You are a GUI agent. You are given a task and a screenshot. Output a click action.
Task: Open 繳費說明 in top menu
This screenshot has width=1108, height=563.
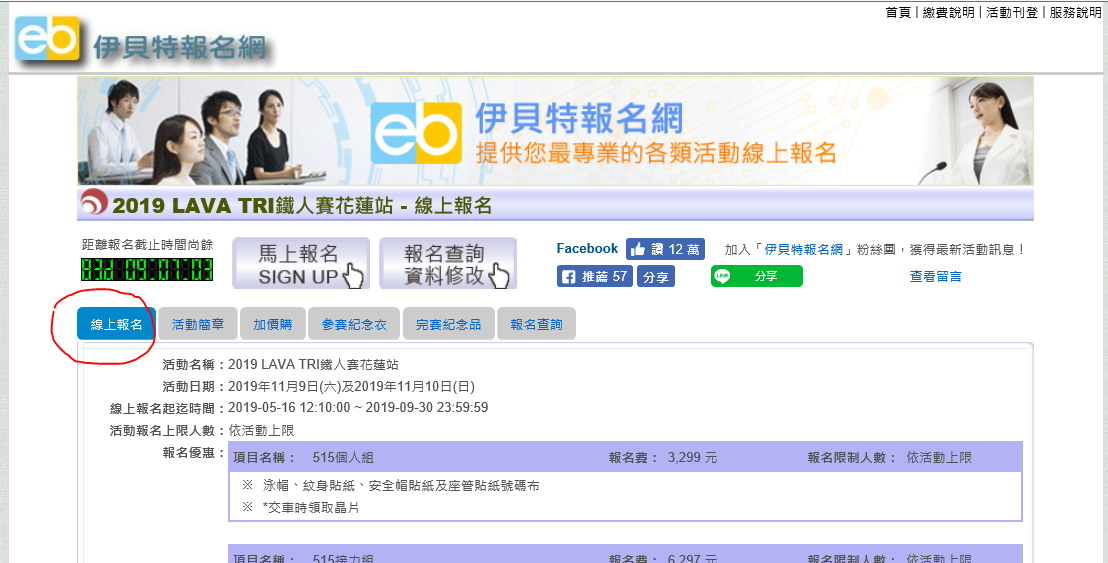point(948,12)
